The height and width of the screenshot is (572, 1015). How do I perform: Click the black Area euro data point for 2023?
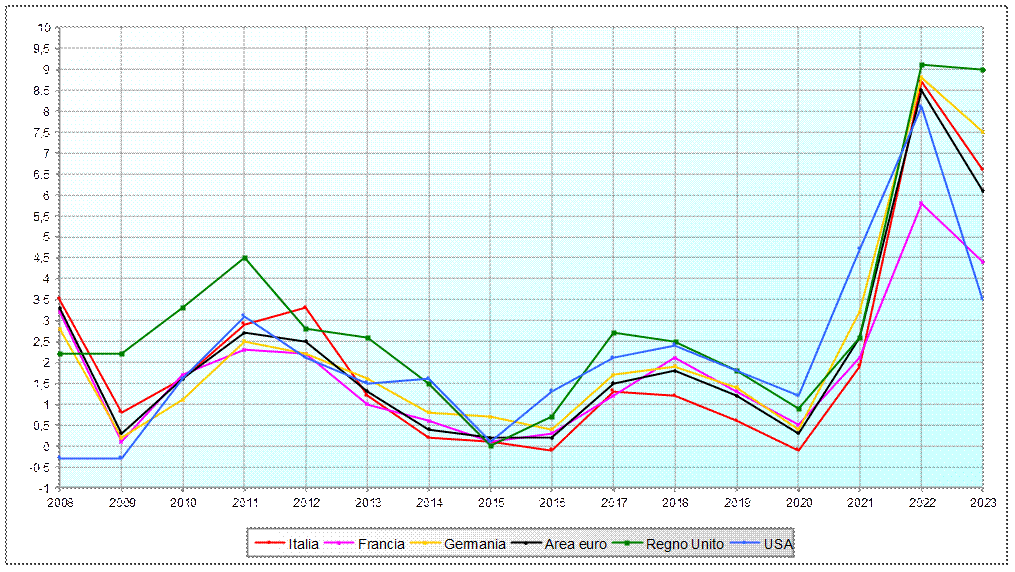click(x=983, y=191)
